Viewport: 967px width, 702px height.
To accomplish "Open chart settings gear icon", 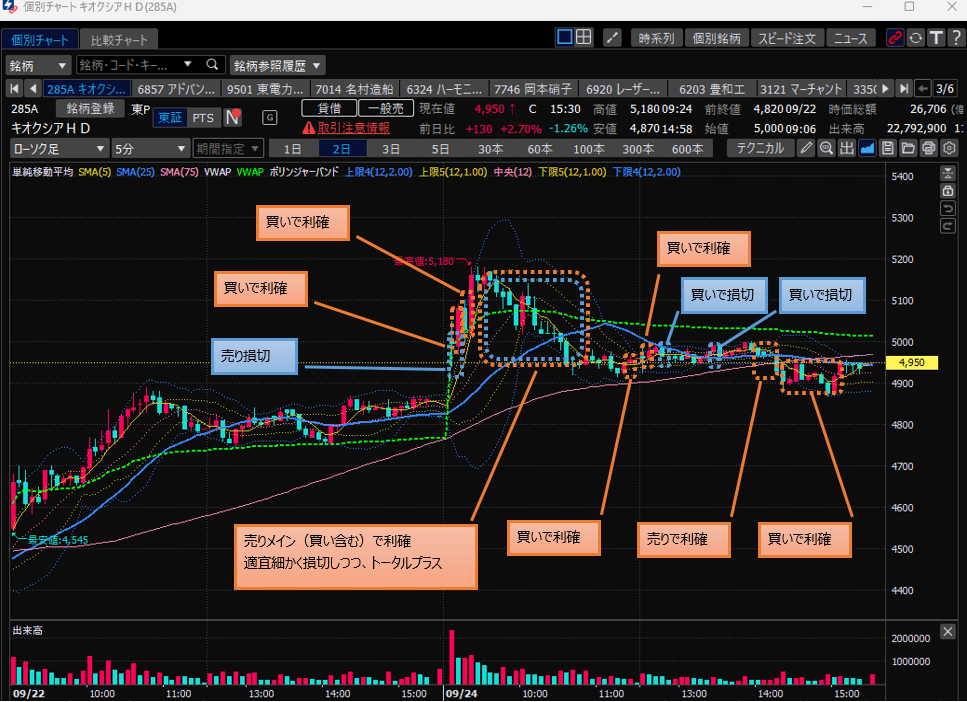I will (x=949, y=148).
